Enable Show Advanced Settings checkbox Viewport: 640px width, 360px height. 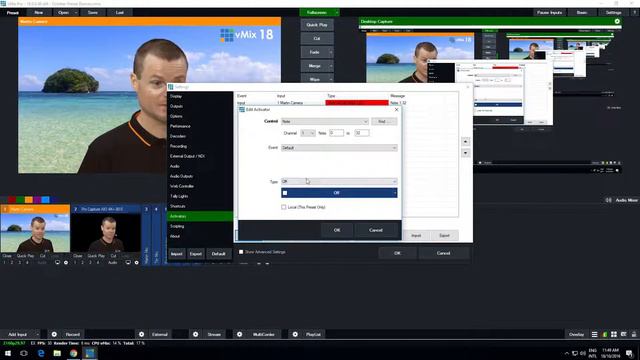click(241, 252)
